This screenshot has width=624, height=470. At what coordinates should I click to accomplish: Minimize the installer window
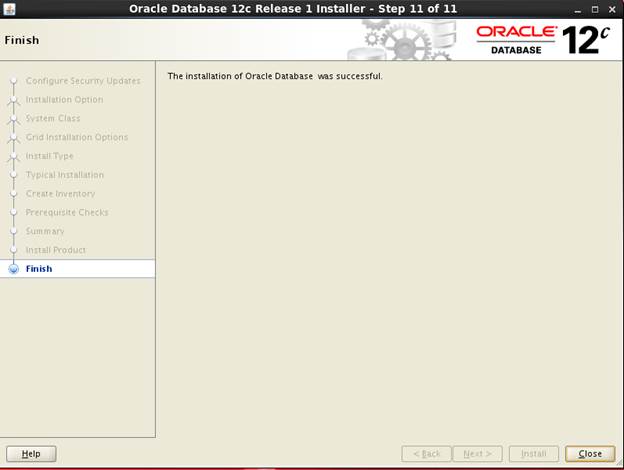tap(578, 10)
